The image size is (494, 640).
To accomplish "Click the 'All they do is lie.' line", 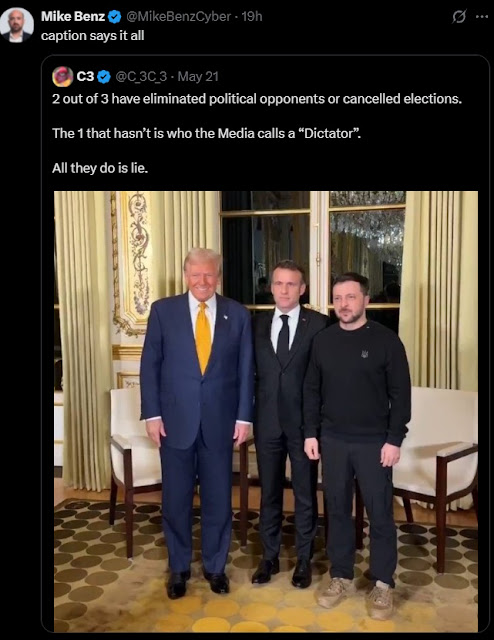I will (x=100, y=168).
